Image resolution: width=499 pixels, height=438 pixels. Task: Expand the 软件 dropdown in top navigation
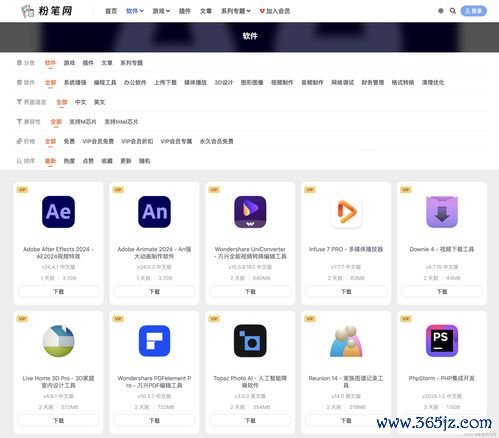pyautogui.click(x=135, y=11)
